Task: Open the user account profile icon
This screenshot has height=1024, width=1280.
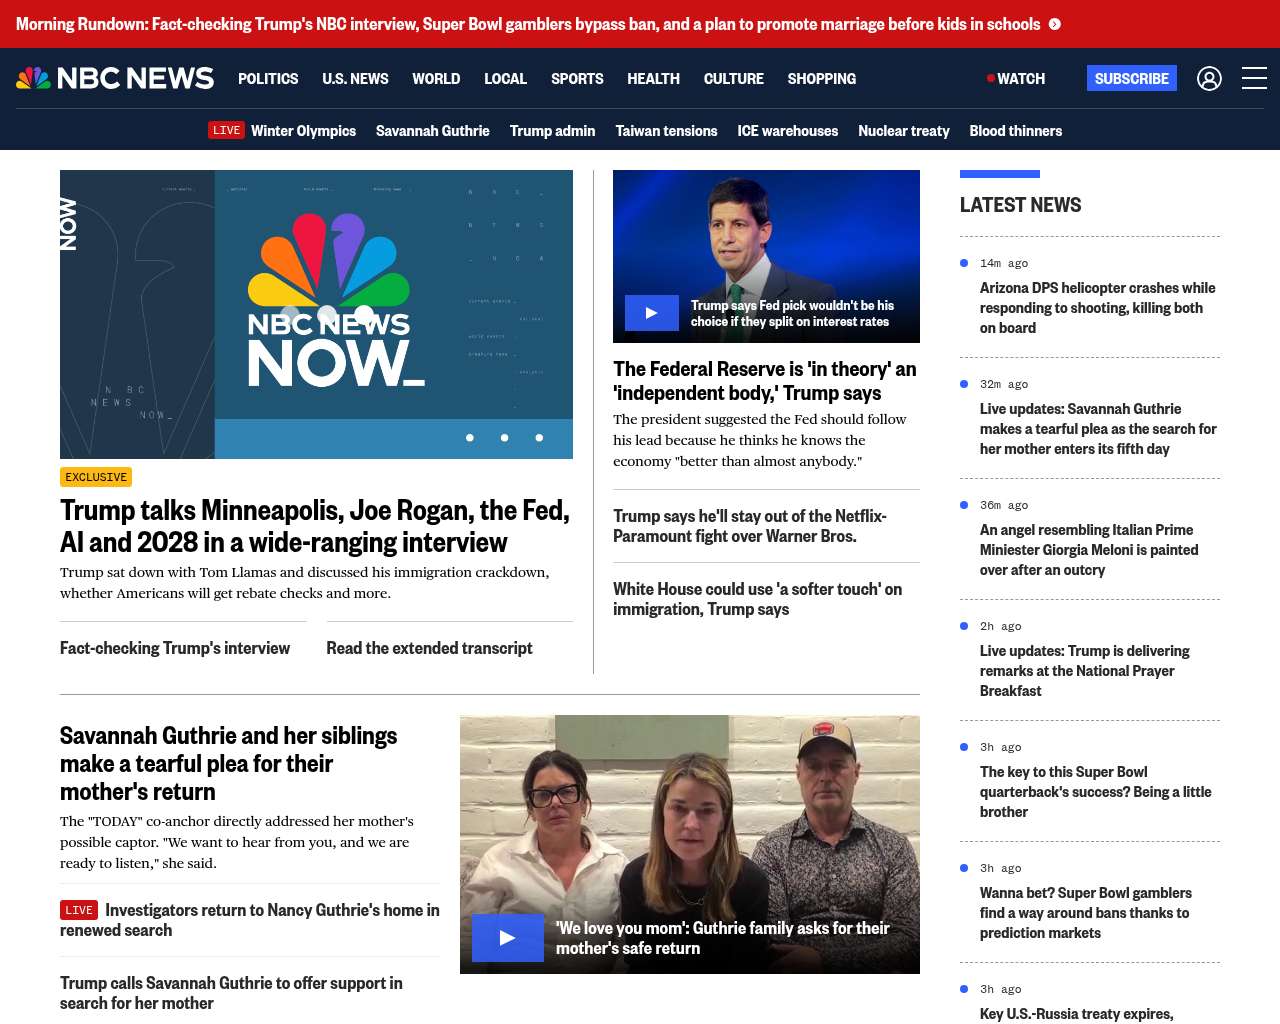Action: coord(1209,78)
